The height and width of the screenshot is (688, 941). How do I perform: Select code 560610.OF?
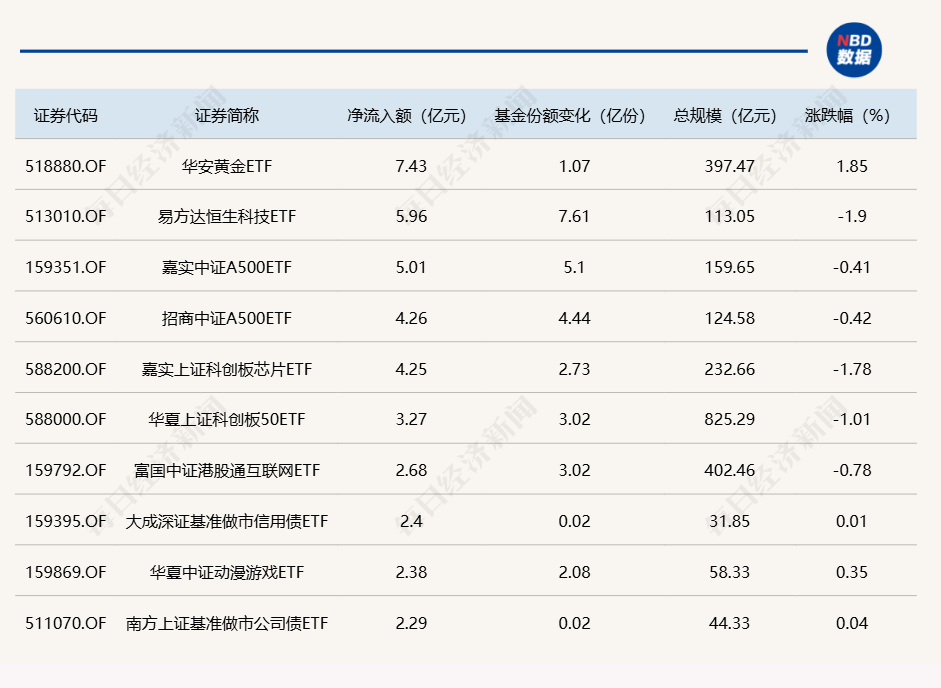tap(65, 318)
